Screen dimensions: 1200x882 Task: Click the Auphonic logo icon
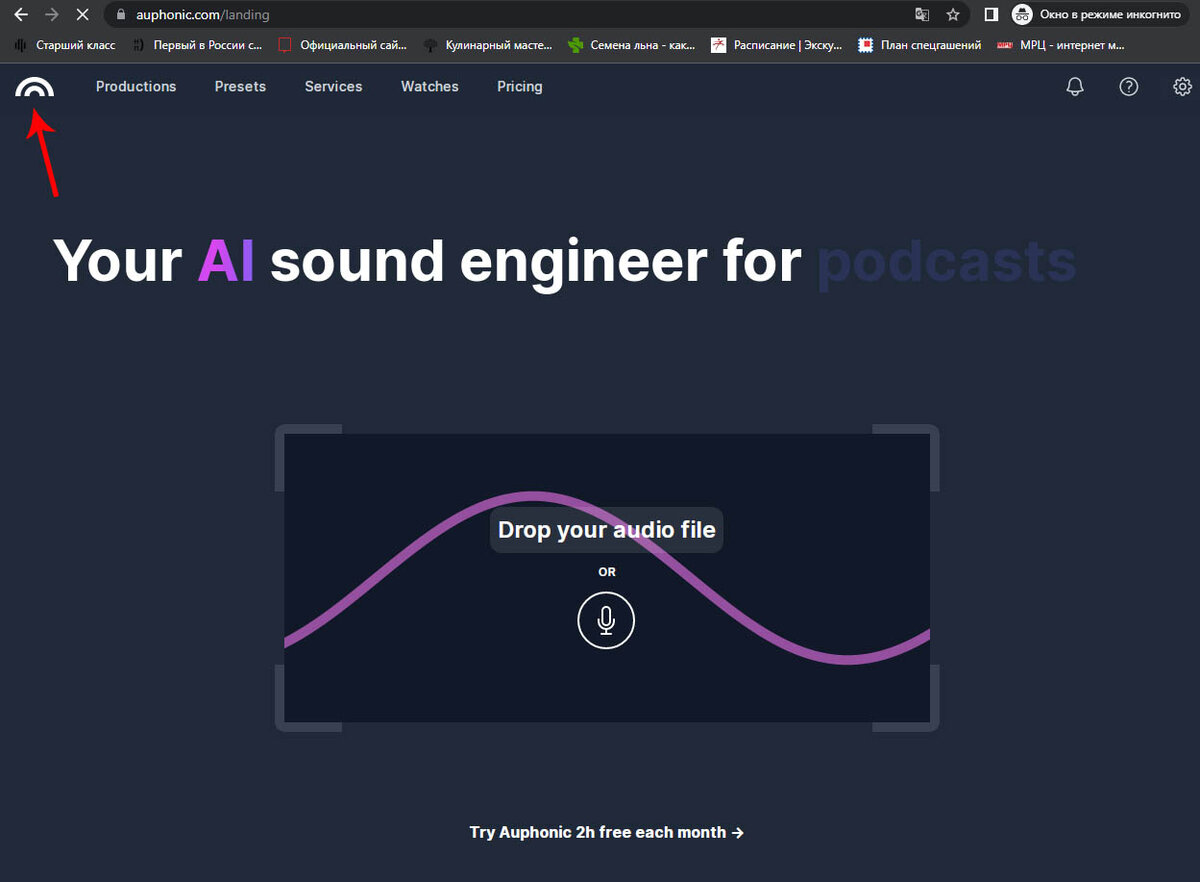tap(35, 87)
